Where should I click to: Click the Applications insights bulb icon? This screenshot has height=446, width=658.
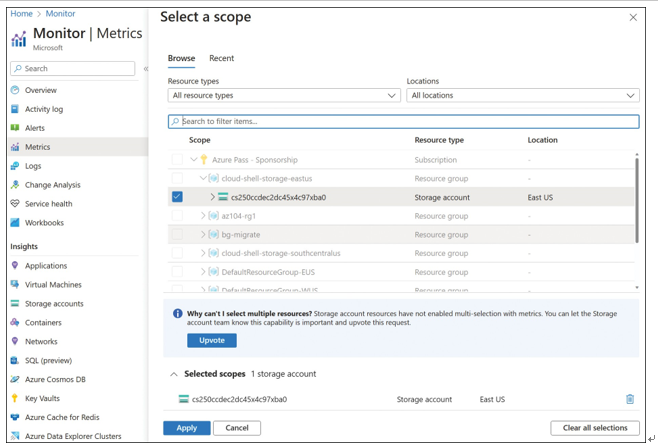tap(15, 266)
